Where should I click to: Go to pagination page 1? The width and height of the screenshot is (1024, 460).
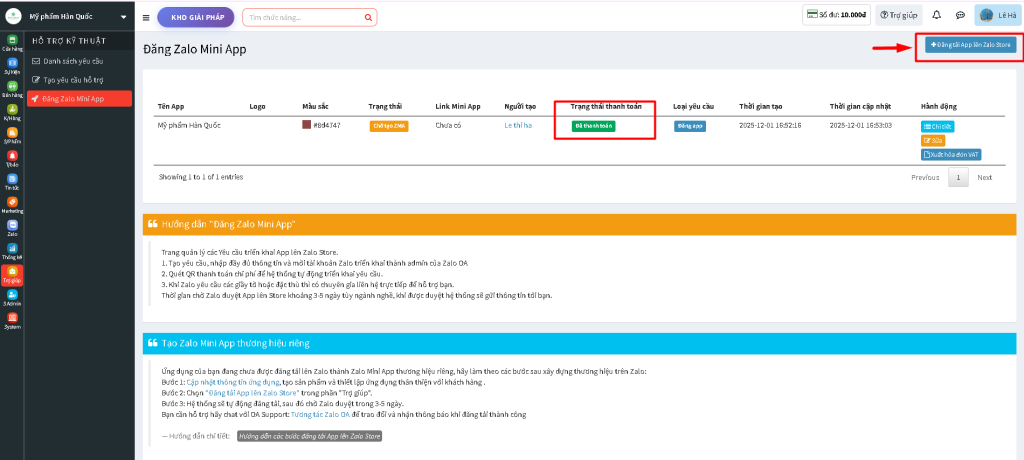click(x=958, y=178)
